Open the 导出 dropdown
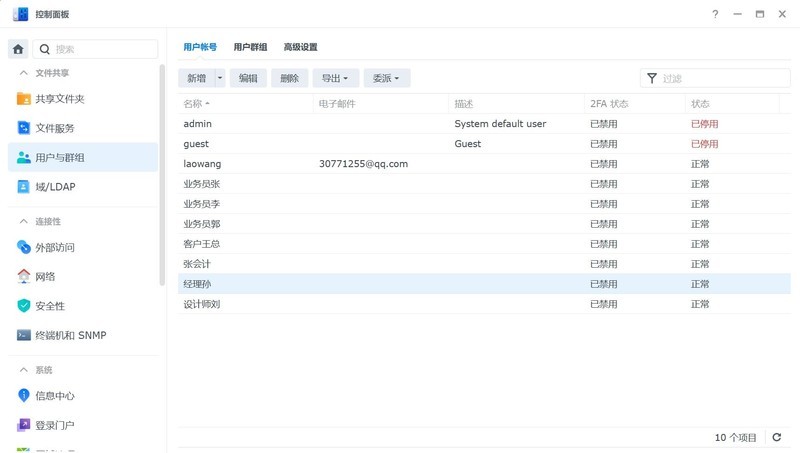The width and height of the screenshot is (800, 453). click(335, 78)
